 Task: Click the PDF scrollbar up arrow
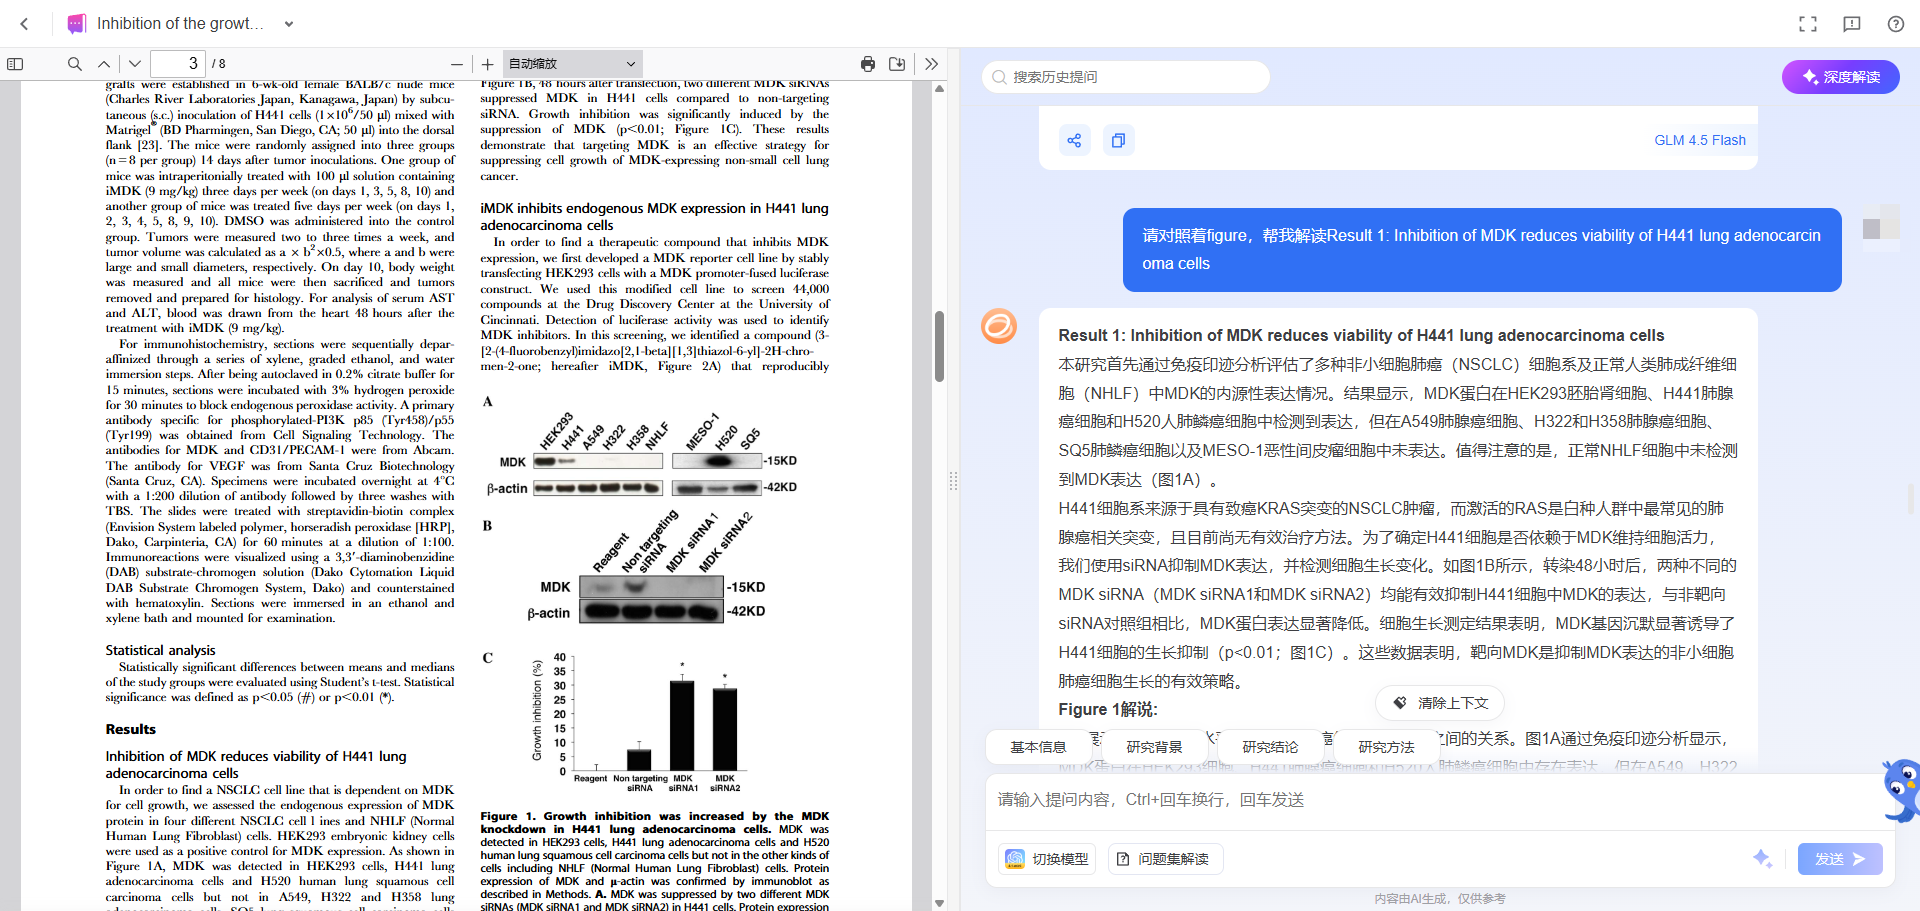tap(939, 89)
